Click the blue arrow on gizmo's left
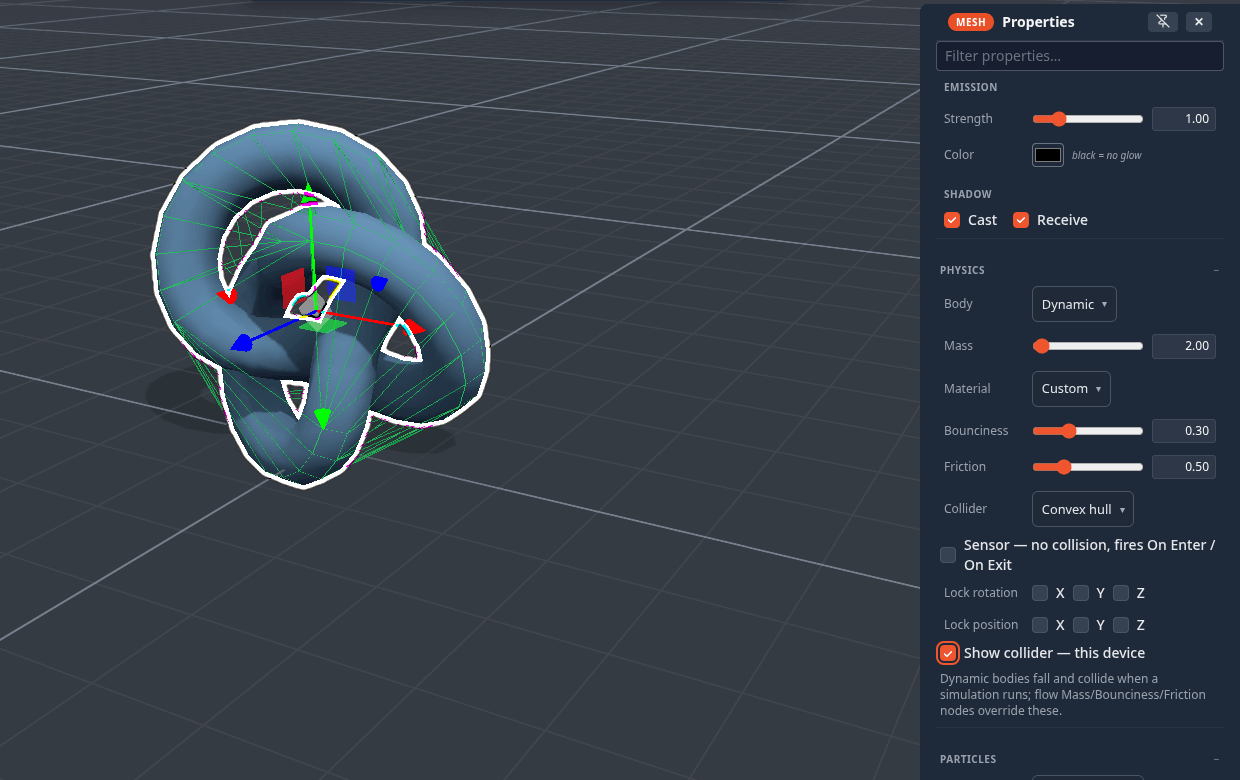This screenshot has width=1240, height=780. pyautogui.click(x=241, y=343)
